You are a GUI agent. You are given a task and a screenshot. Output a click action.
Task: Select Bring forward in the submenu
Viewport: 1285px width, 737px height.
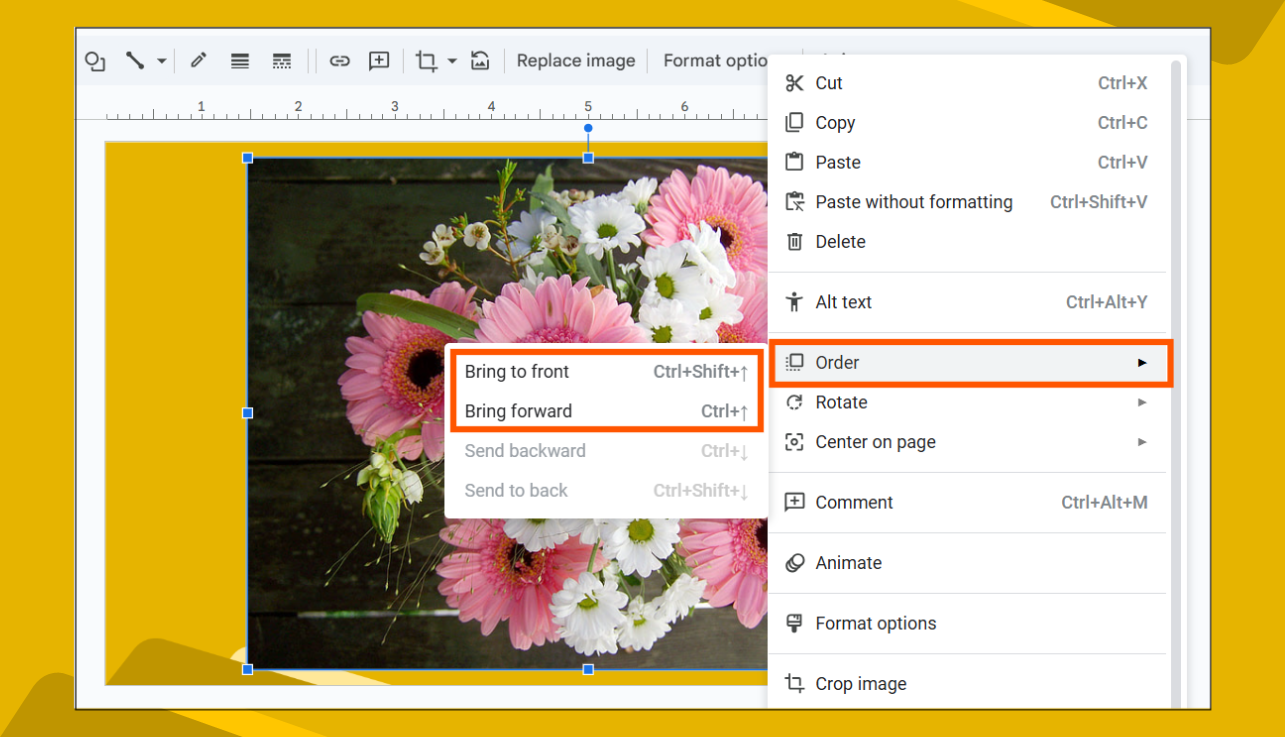coord(517,411)
